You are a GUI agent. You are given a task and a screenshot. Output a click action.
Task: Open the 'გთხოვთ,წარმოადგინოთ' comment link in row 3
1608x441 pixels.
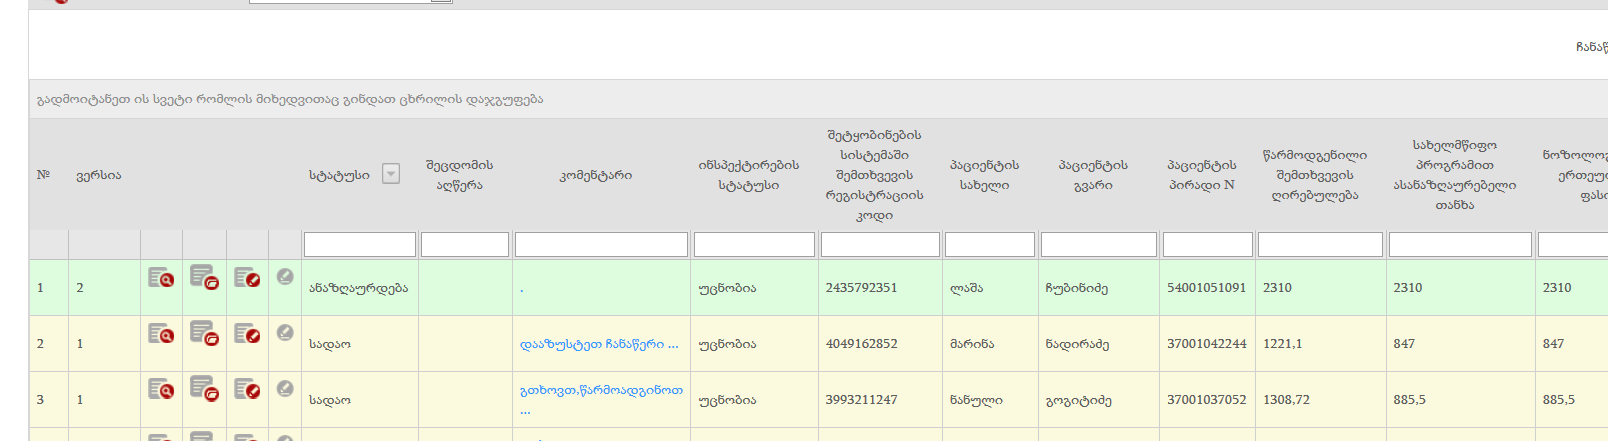[x=601, y=390]
